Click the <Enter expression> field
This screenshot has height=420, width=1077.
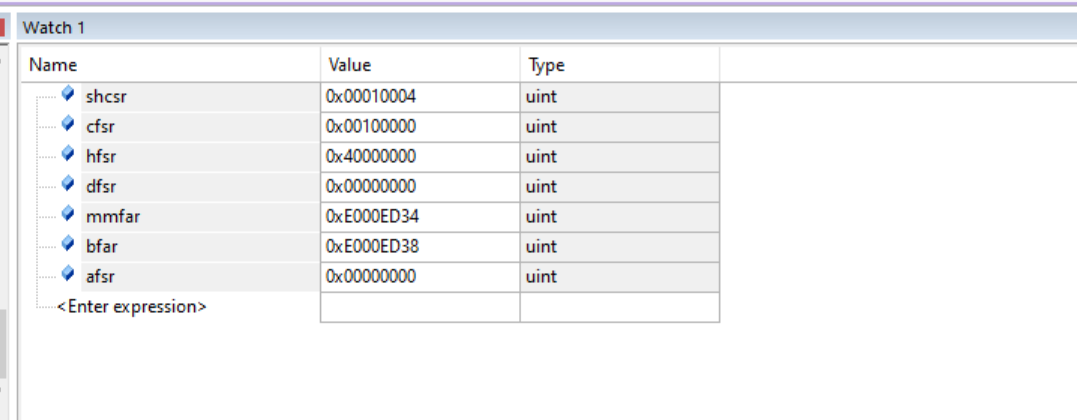coord(132,307)
